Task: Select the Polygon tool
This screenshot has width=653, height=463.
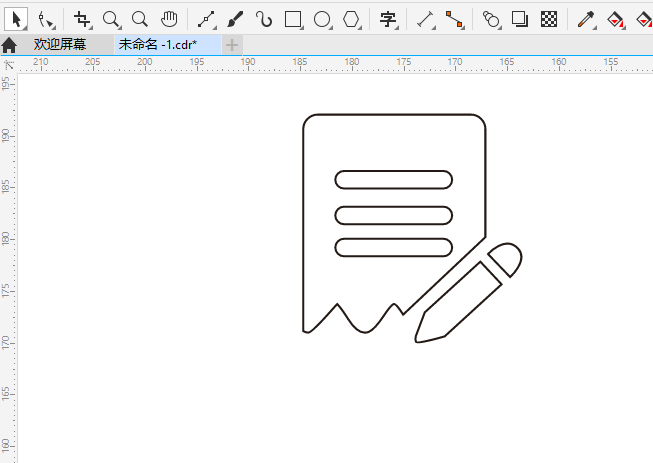Action: pos(351,19)
